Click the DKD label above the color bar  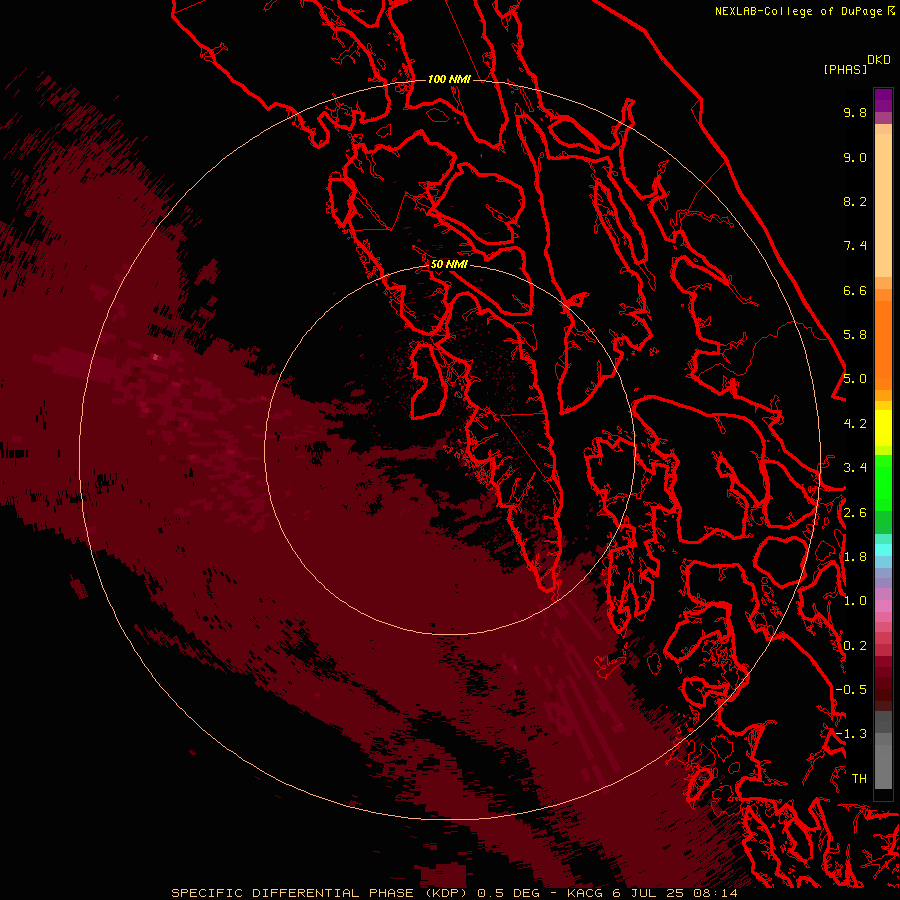879,60
